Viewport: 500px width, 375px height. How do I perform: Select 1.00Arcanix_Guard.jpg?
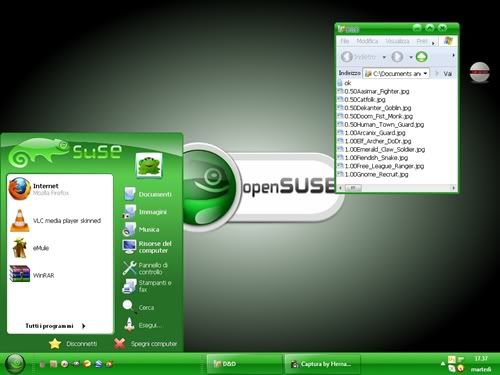[371, 133]
